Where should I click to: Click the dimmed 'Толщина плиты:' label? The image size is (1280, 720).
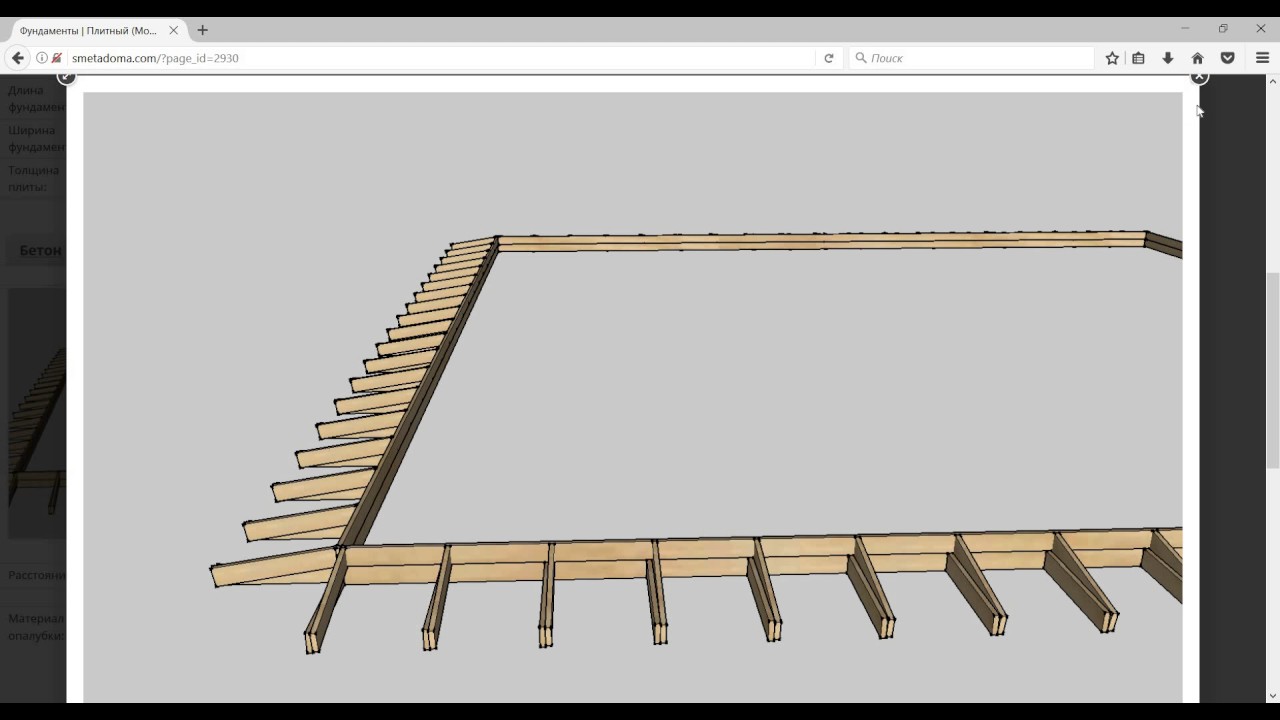34,178
